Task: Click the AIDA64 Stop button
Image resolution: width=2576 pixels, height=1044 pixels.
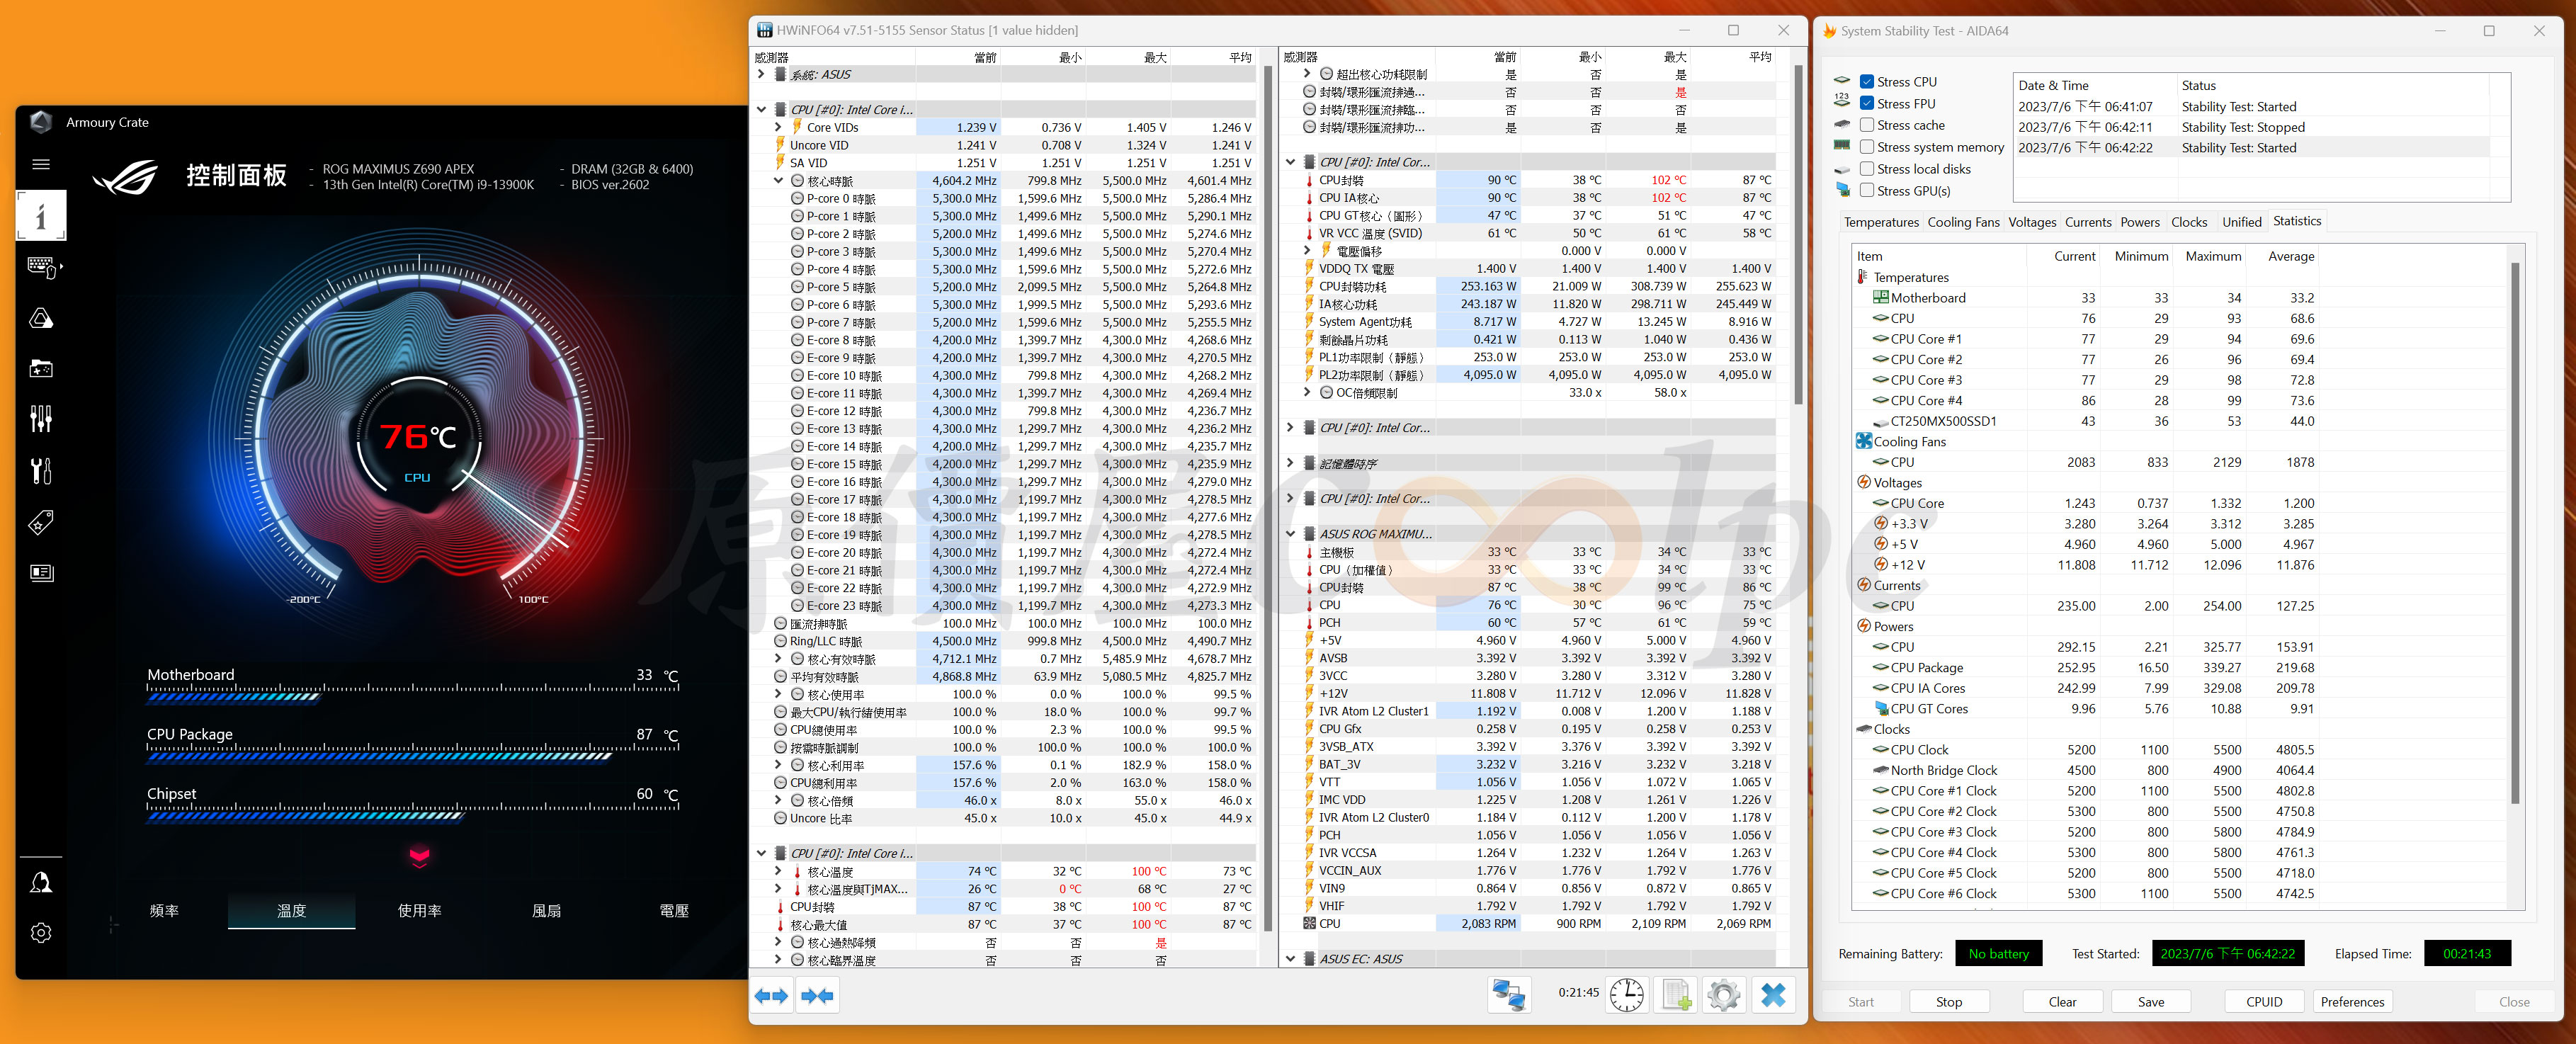Action: pos(1948,1002)
